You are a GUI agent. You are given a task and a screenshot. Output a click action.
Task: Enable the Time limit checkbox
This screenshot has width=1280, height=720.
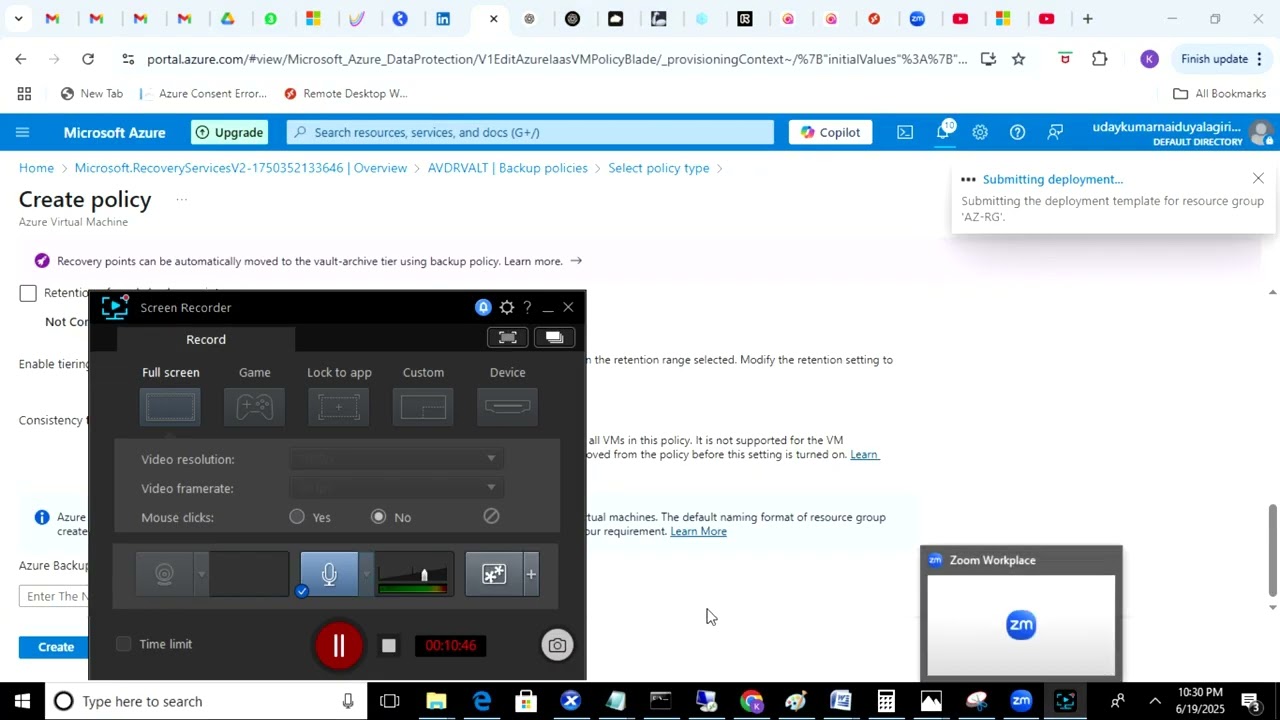tap(123, 644)
